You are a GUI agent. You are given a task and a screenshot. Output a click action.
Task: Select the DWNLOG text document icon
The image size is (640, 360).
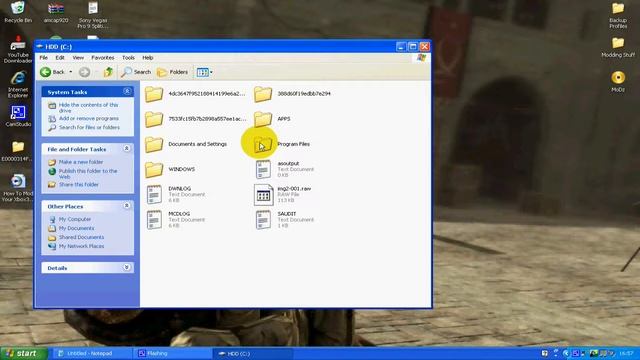(154, 195)
